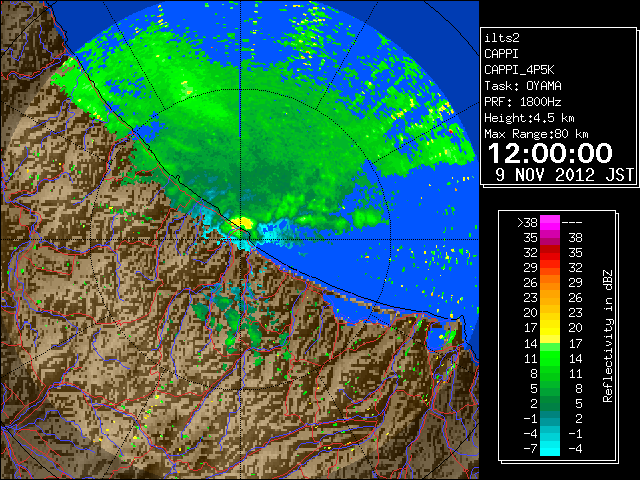The image size is (640, 480).
Task: Select the '9 NOV 2012 JST' date
Action: click(564, 175)
